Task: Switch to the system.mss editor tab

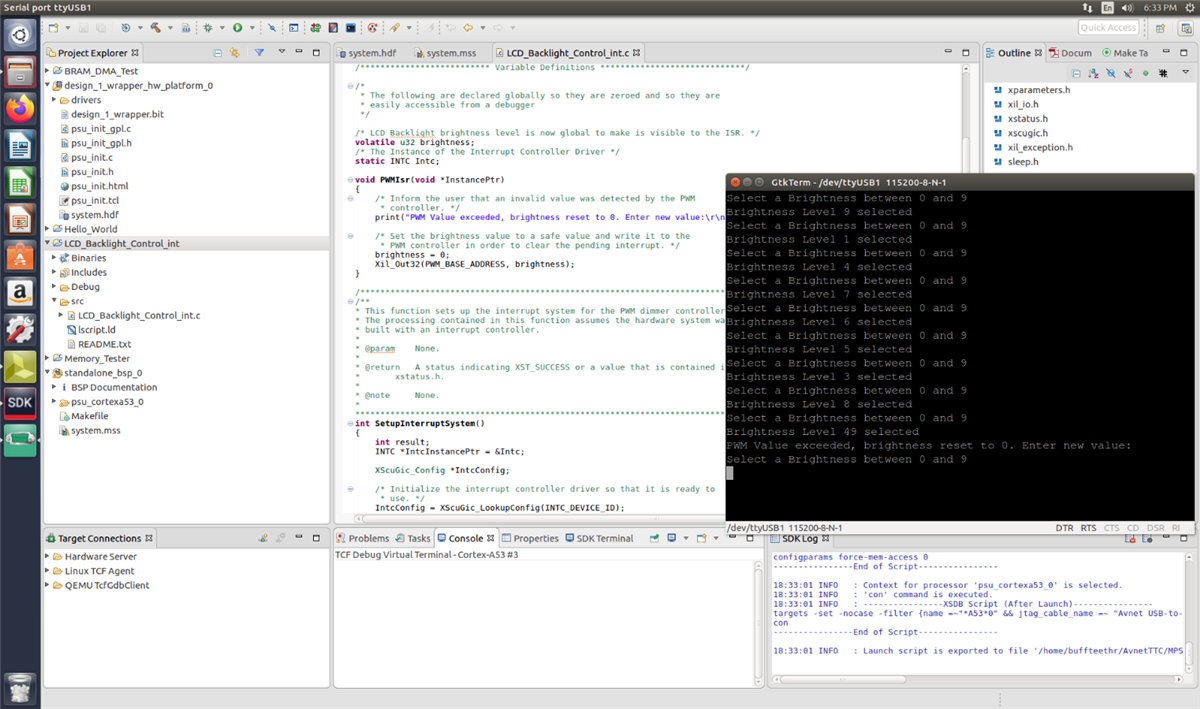Action: [x=450, y=53]
